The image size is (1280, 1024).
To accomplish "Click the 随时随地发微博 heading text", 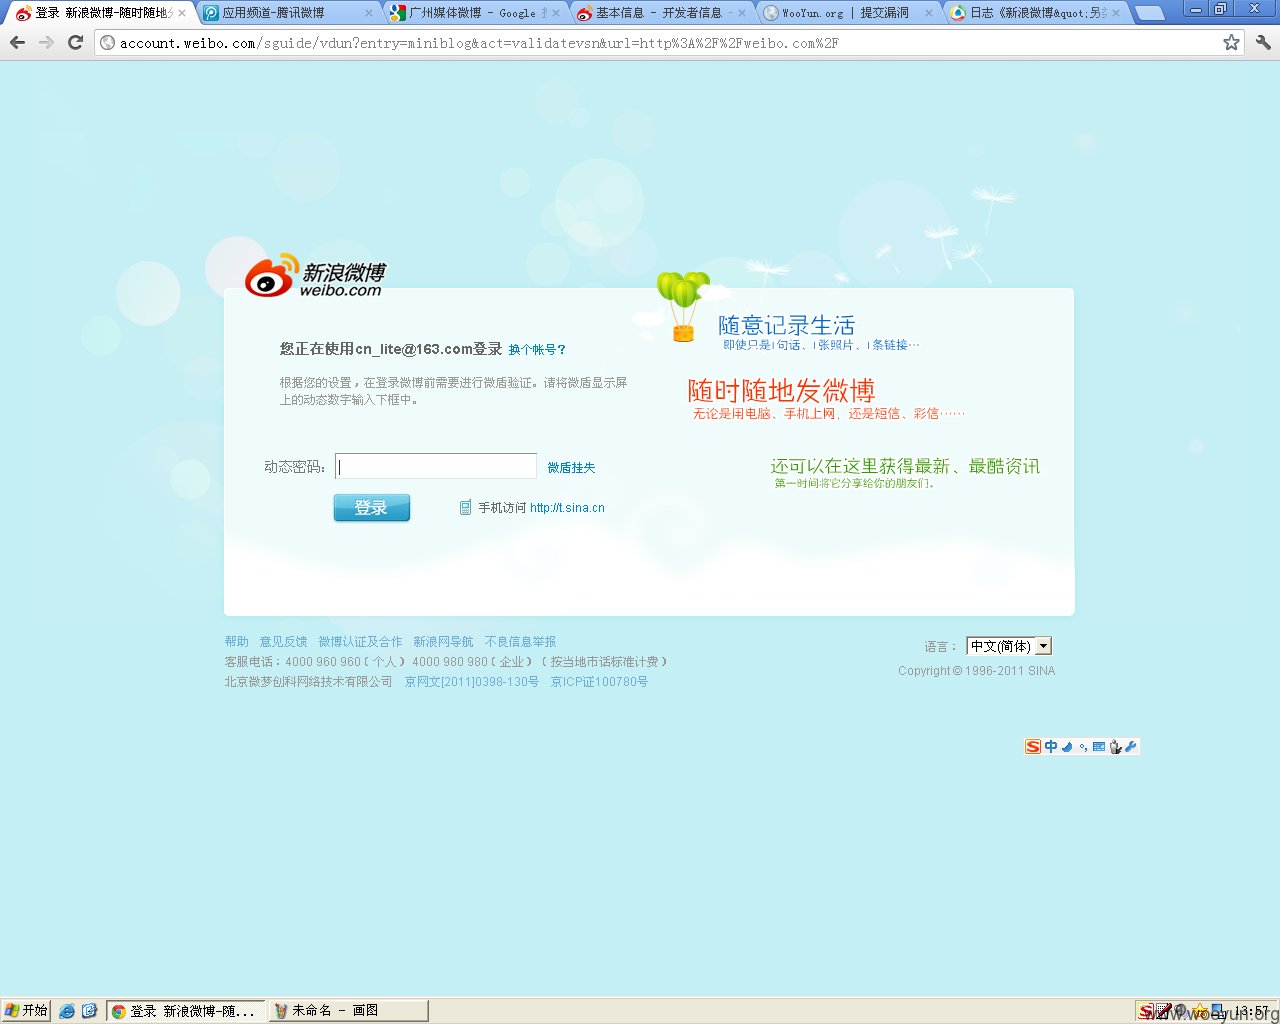I will pos(781,391).
